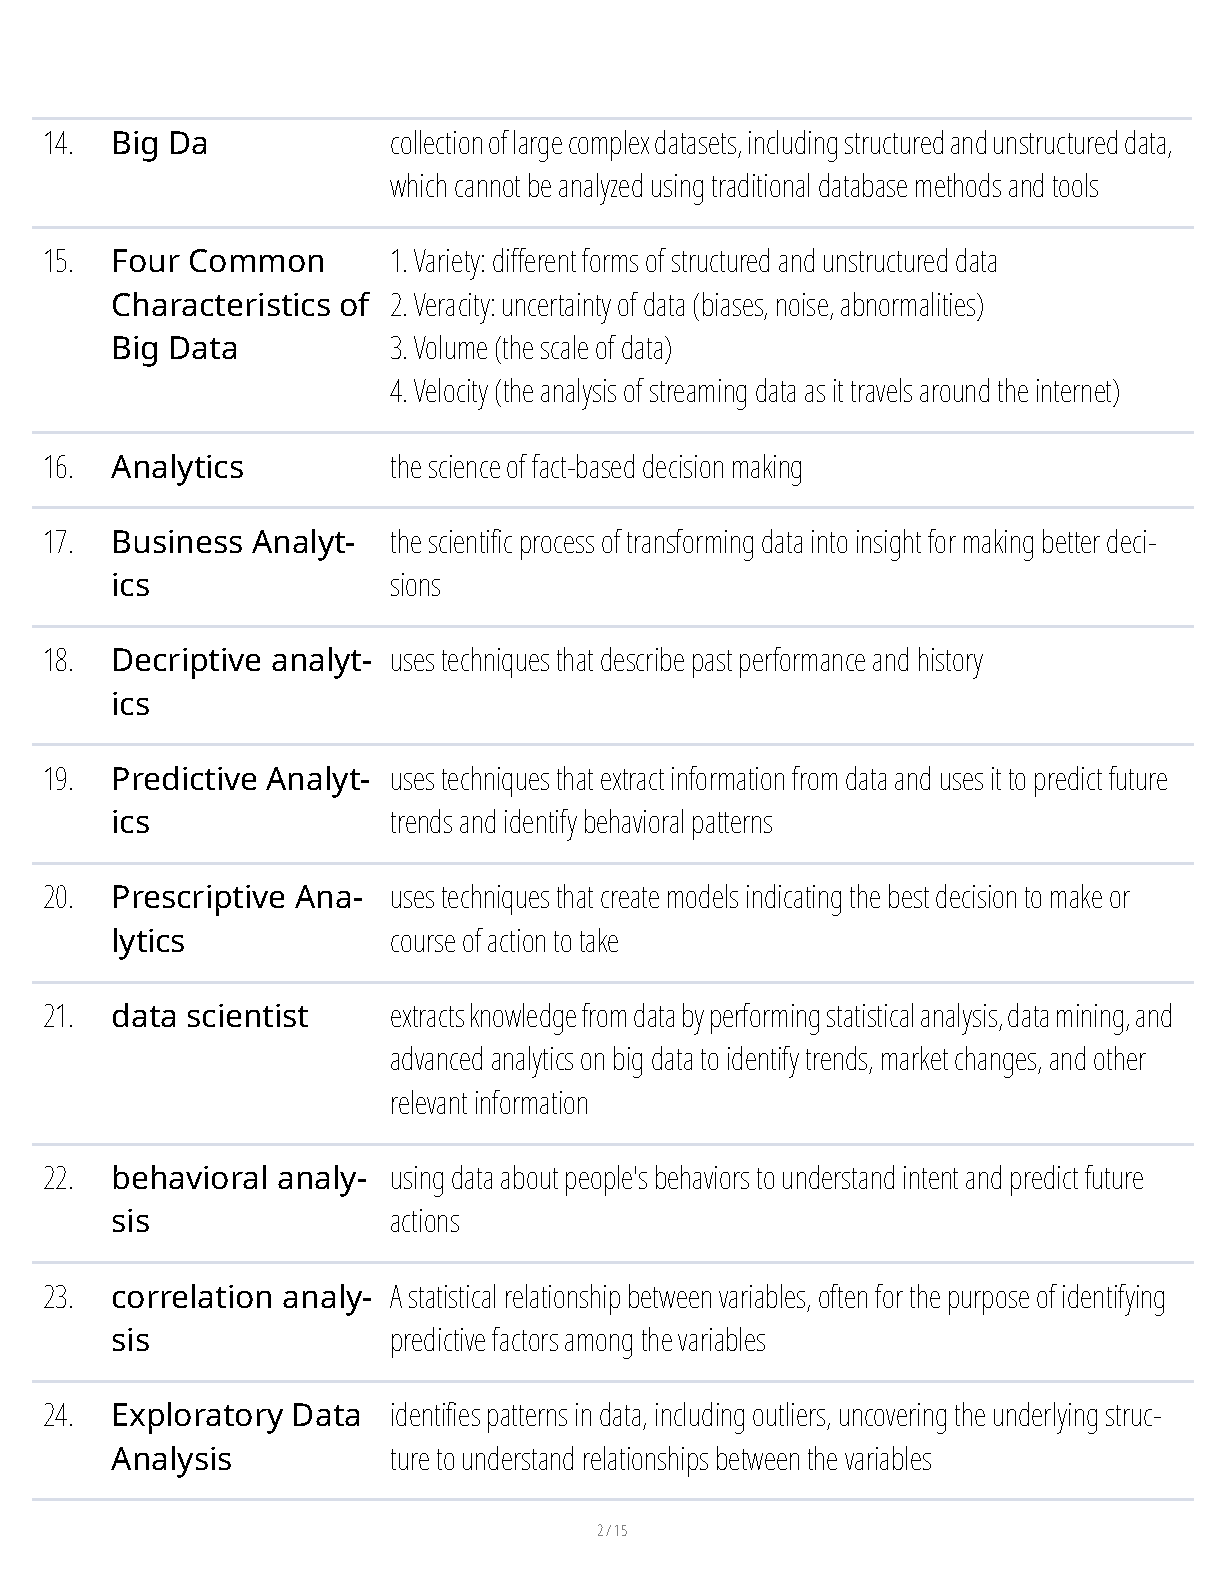The image size is (1224, 1584).
Task: Click the 'correlation analysis' term
Action: tap(240, 1317)
